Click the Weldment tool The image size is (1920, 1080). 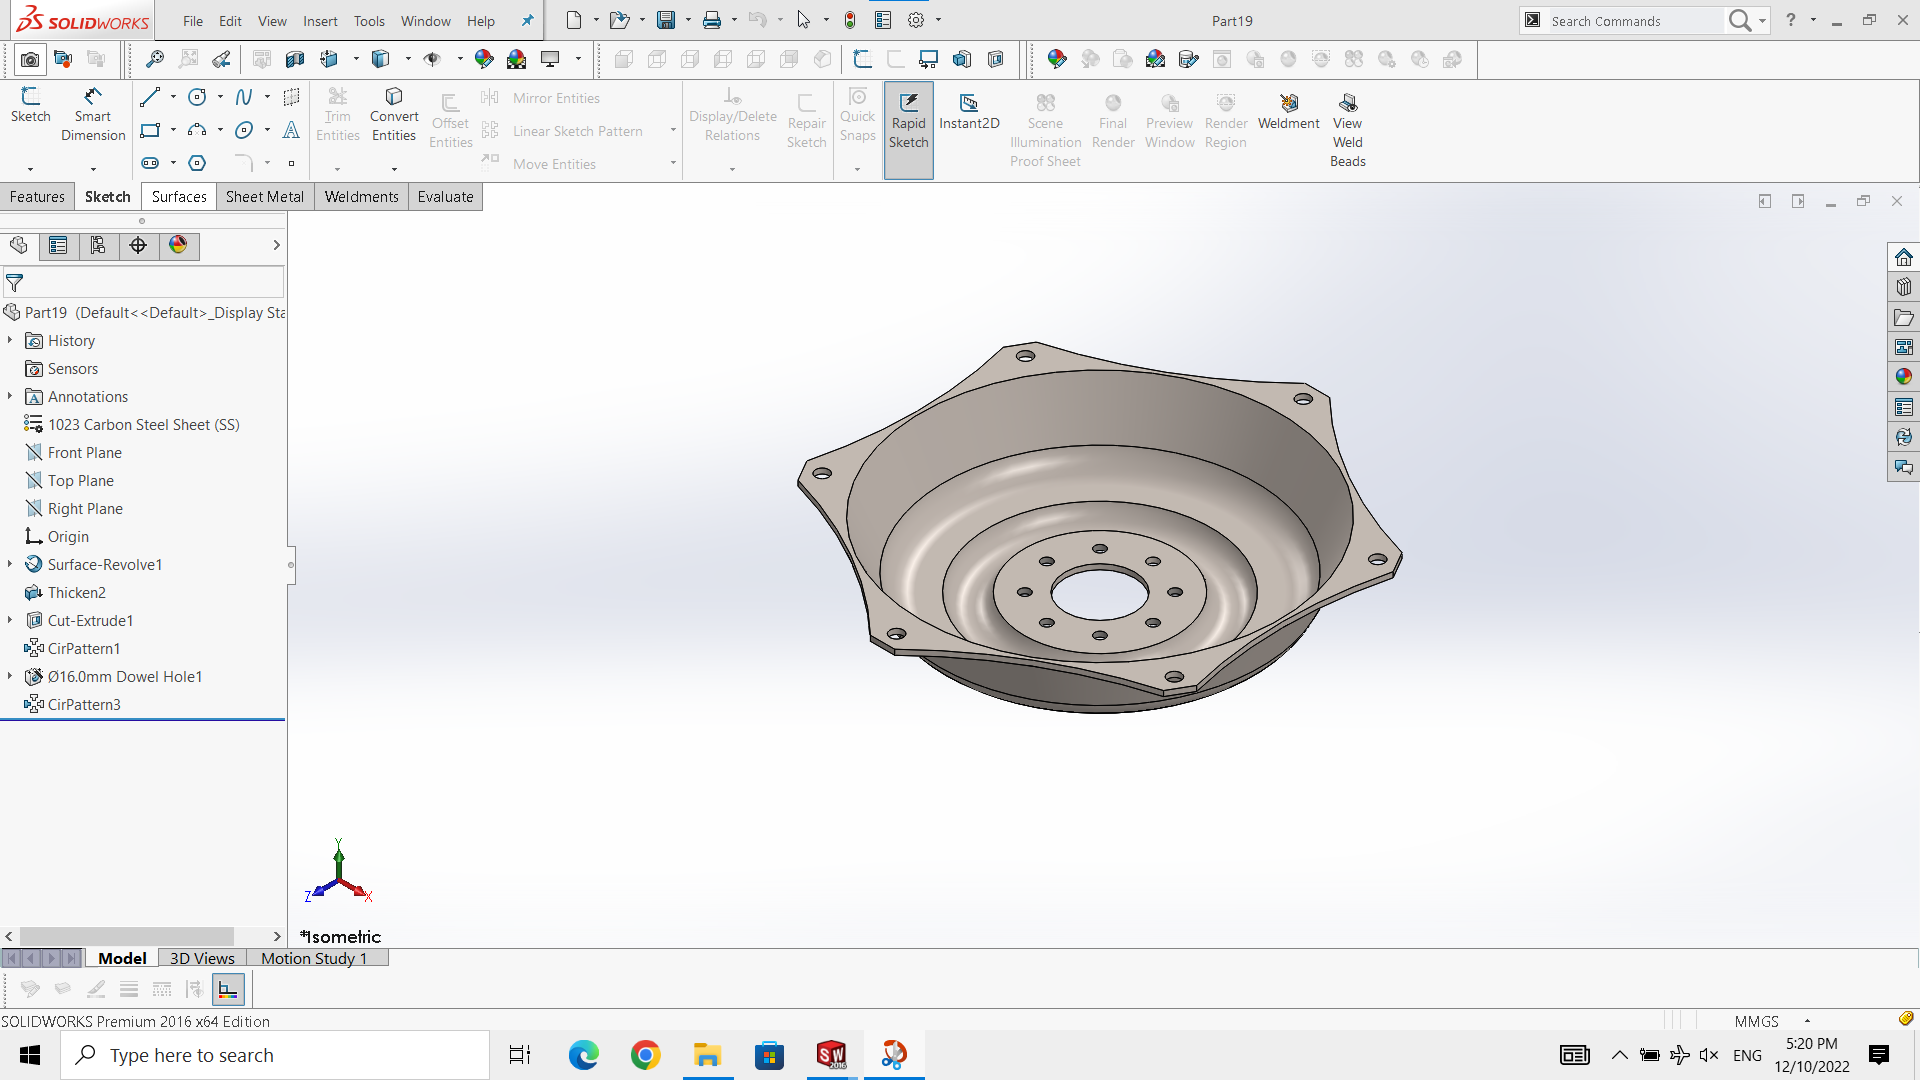1288,112
